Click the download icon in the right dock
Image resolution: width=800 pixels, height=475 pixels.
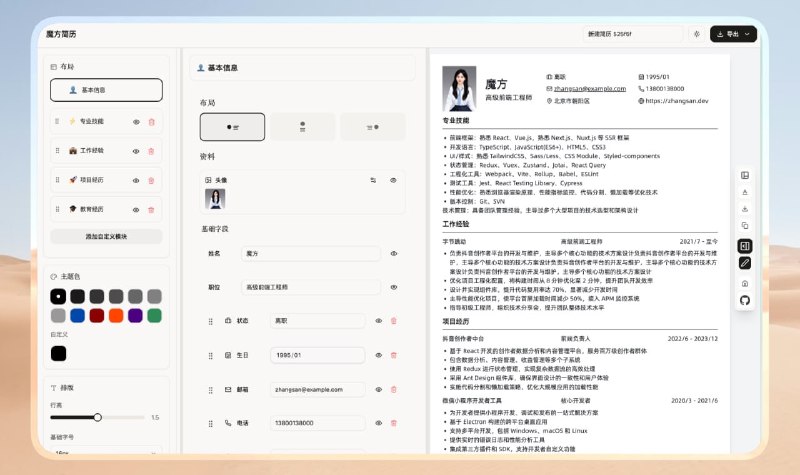[x=745, y=209]
